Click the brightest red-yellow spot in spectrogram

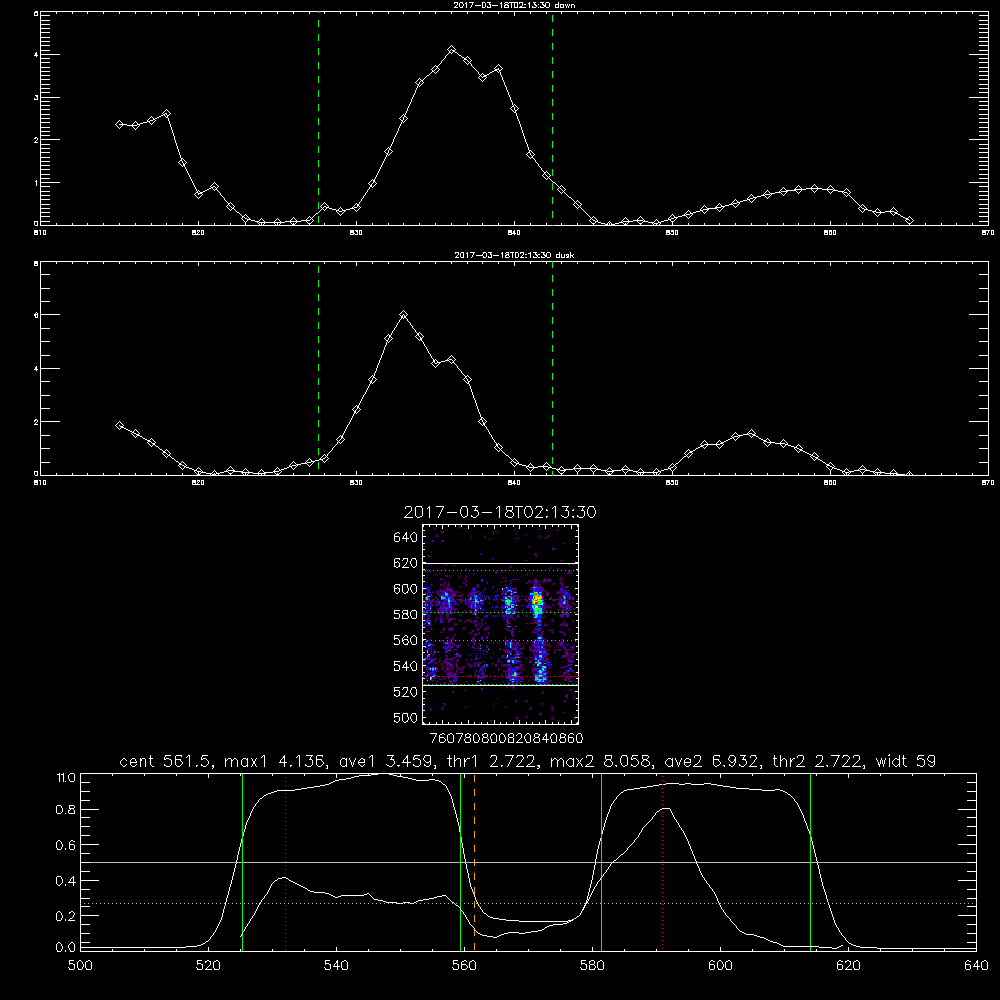537,599
